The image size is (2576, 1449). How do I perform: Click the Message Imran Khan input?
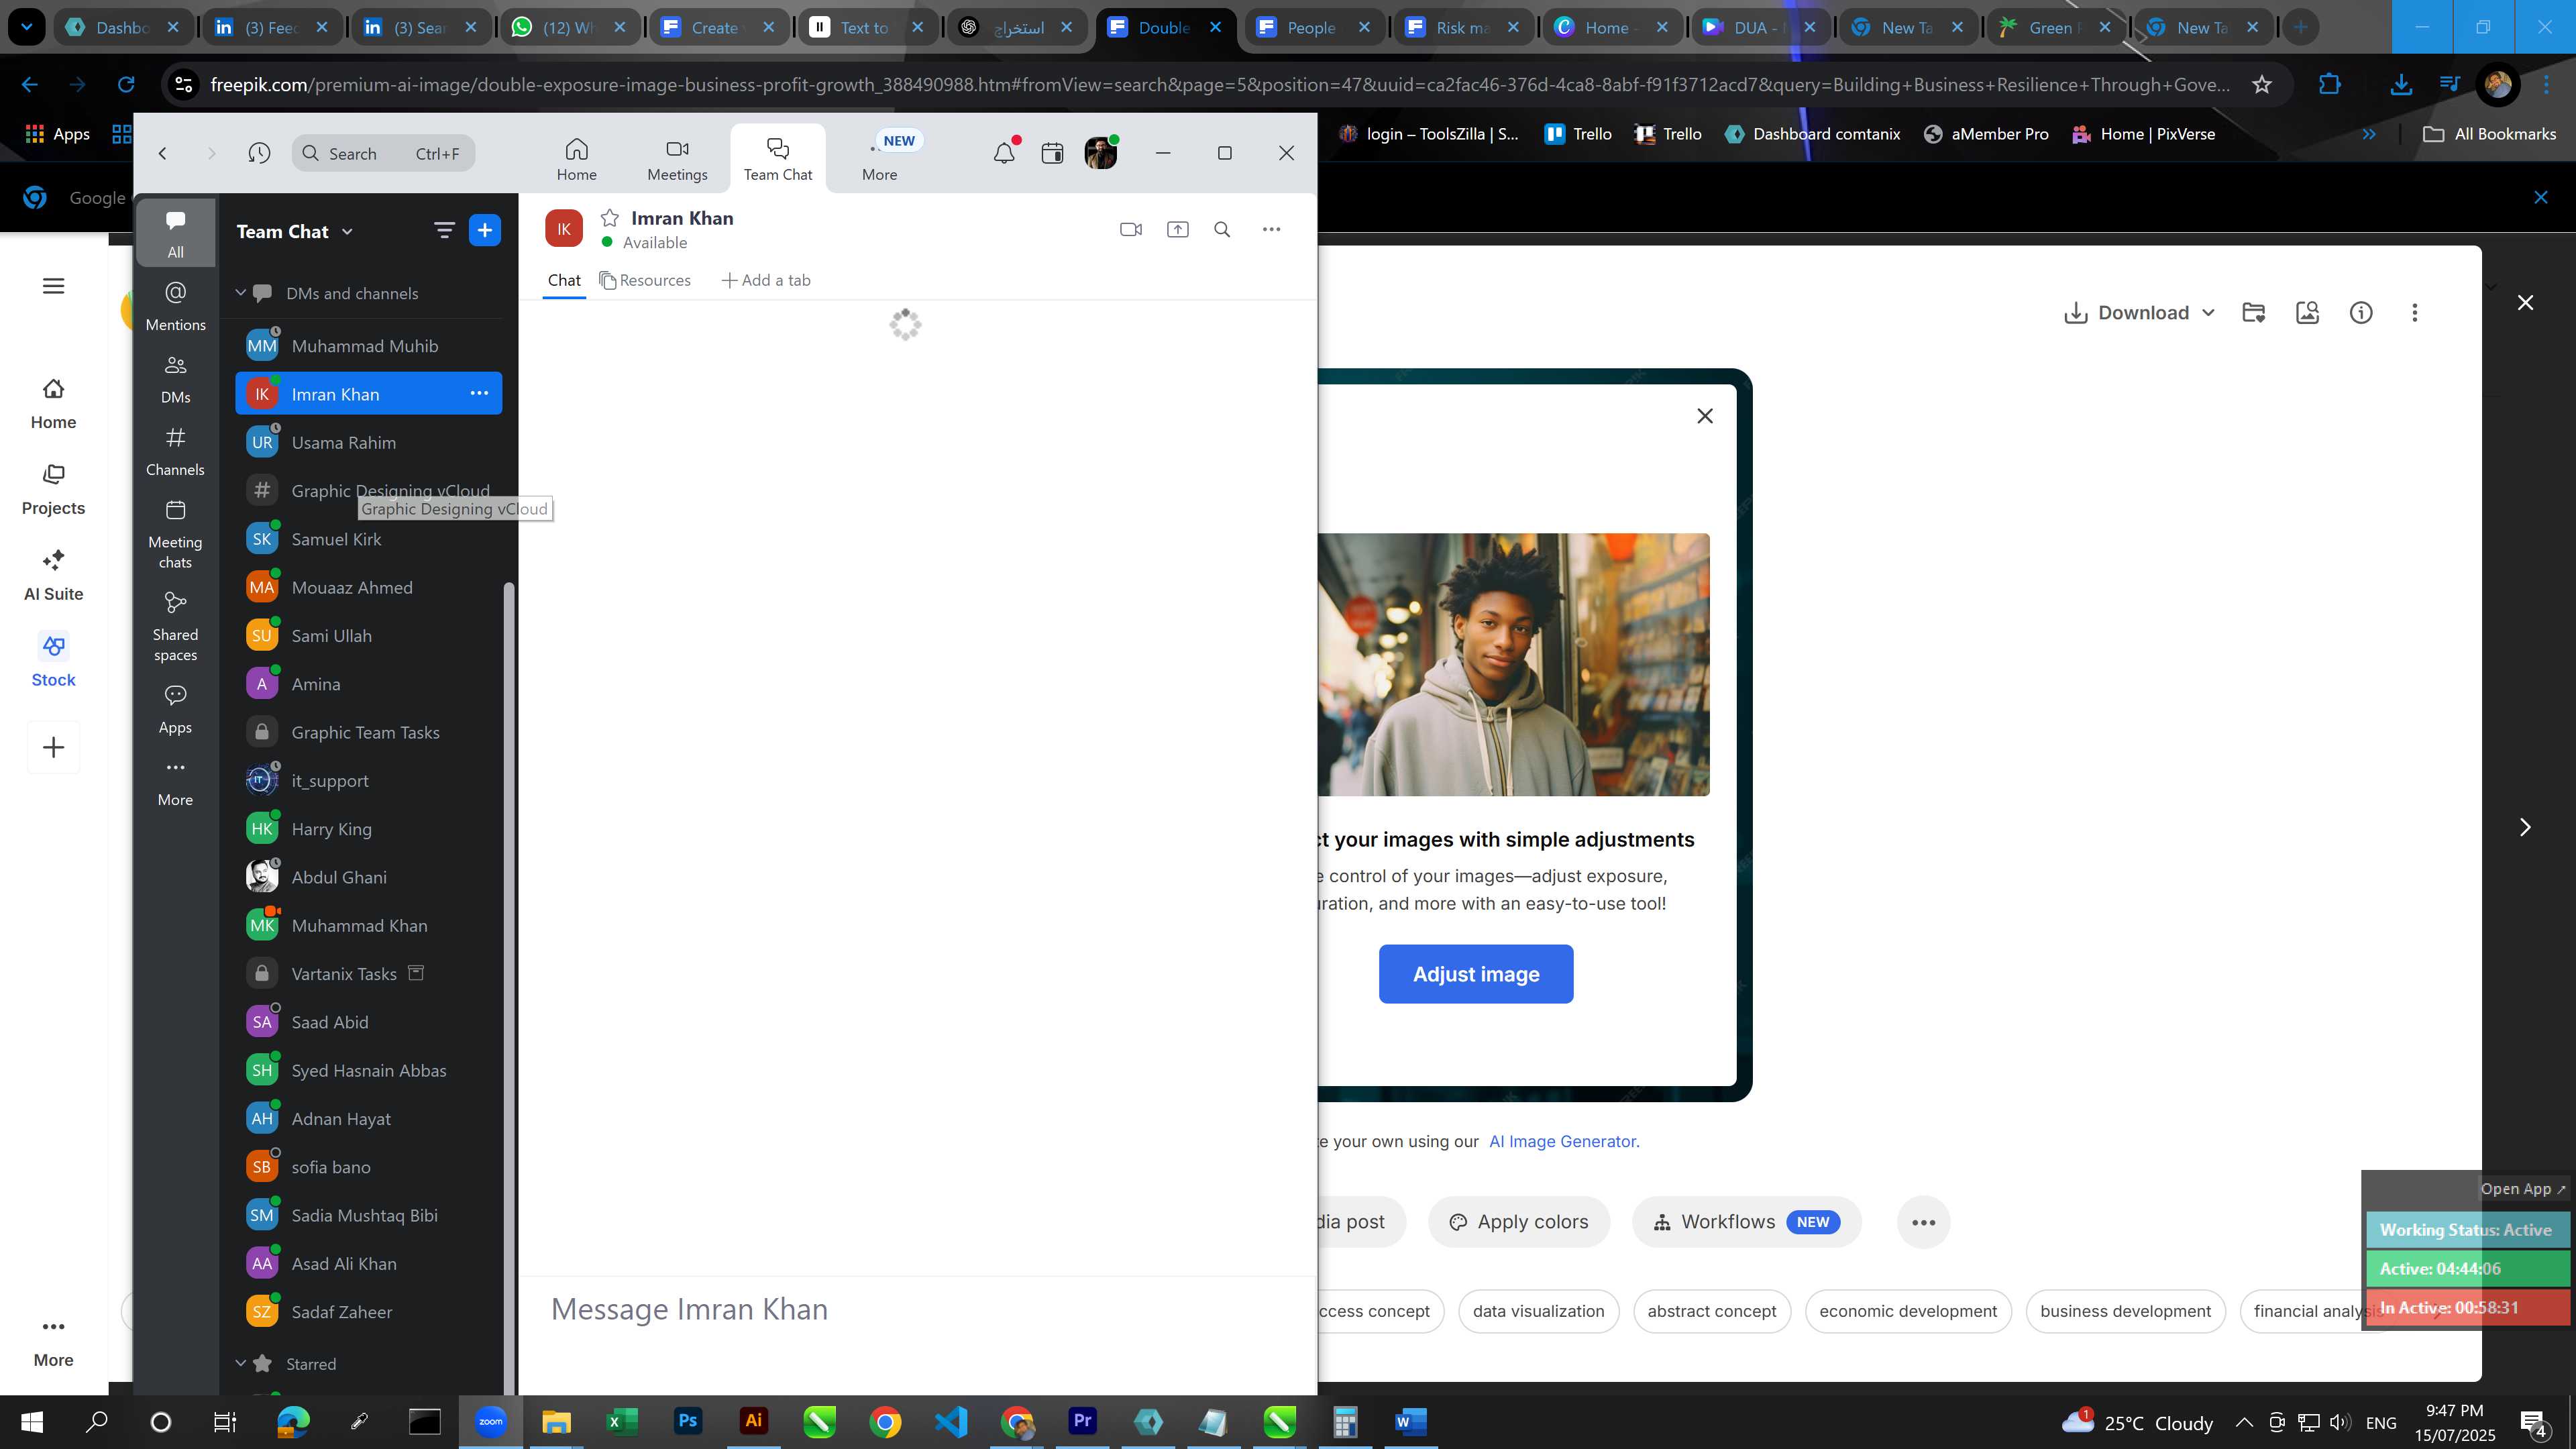(x=917, y=1310)
